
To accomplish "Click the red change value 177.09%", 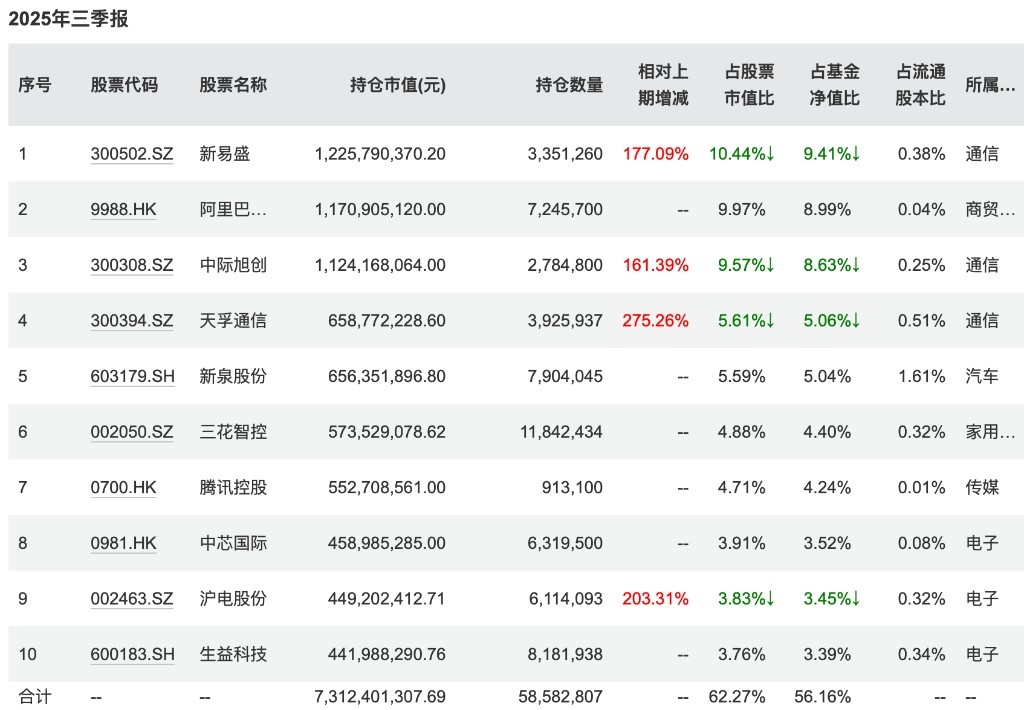I will tap(656, 154).
